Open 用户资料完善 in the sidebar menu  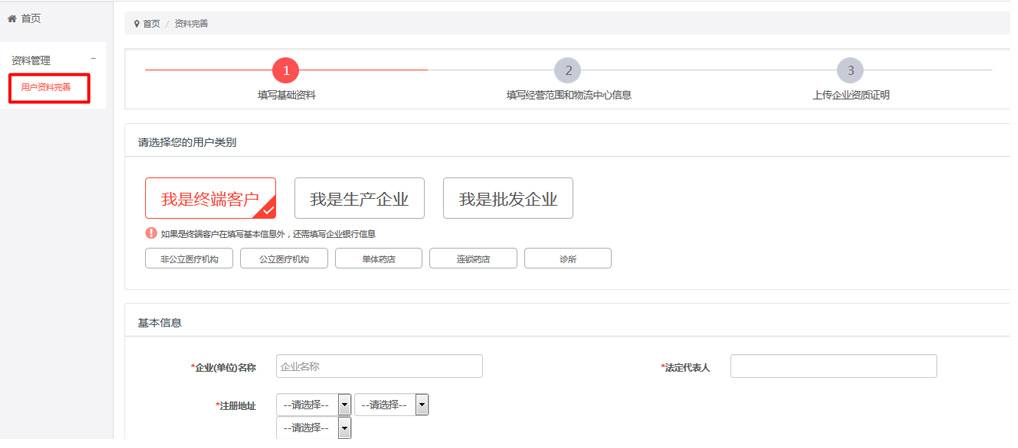(x=46, y=88)
